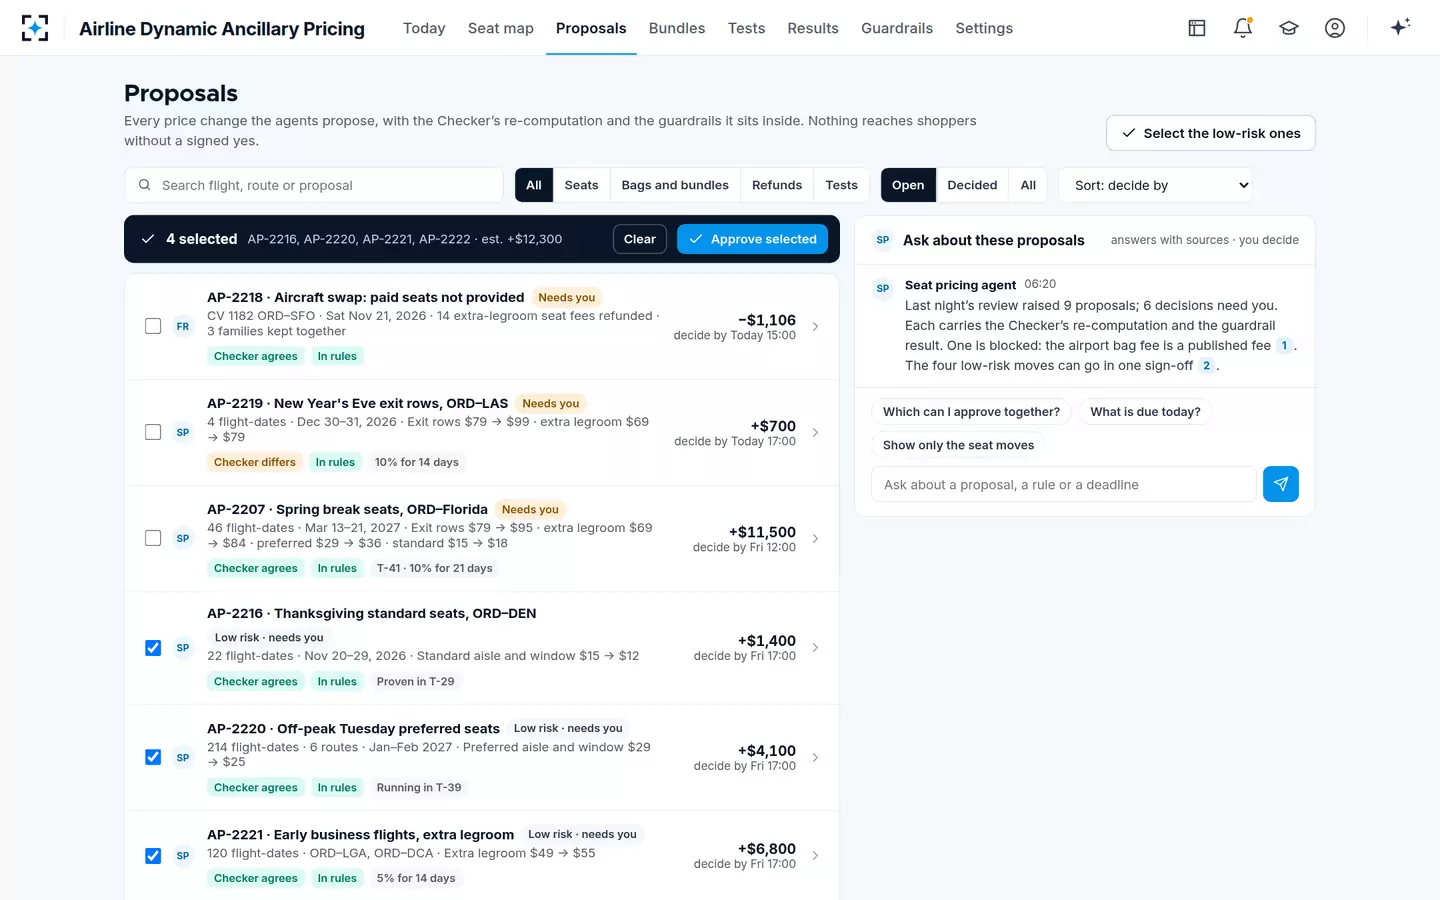Expand AP-2218 details chevron

pyautogui.click(x=815, y=327)
